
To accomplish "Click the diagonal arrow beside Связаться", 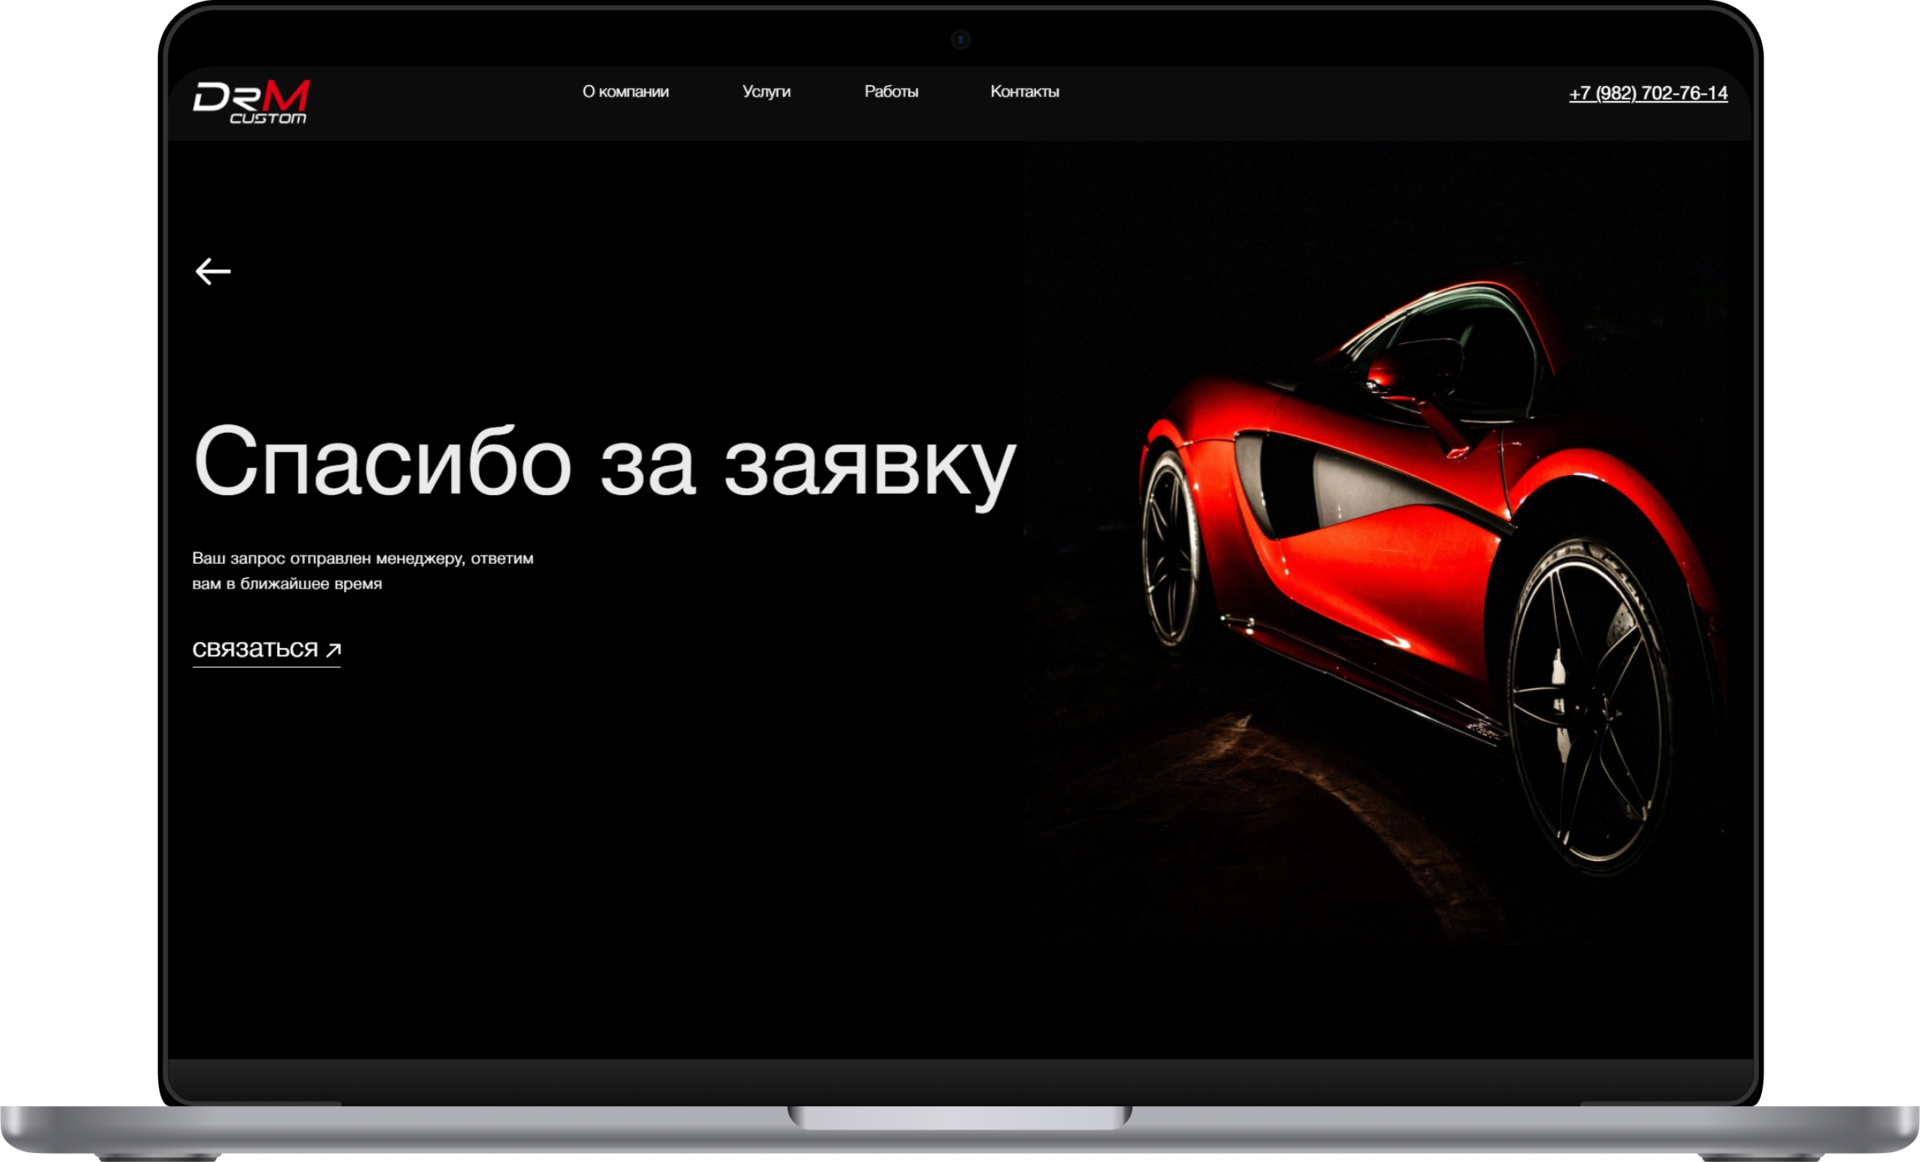I will click(x=334, y=650).
